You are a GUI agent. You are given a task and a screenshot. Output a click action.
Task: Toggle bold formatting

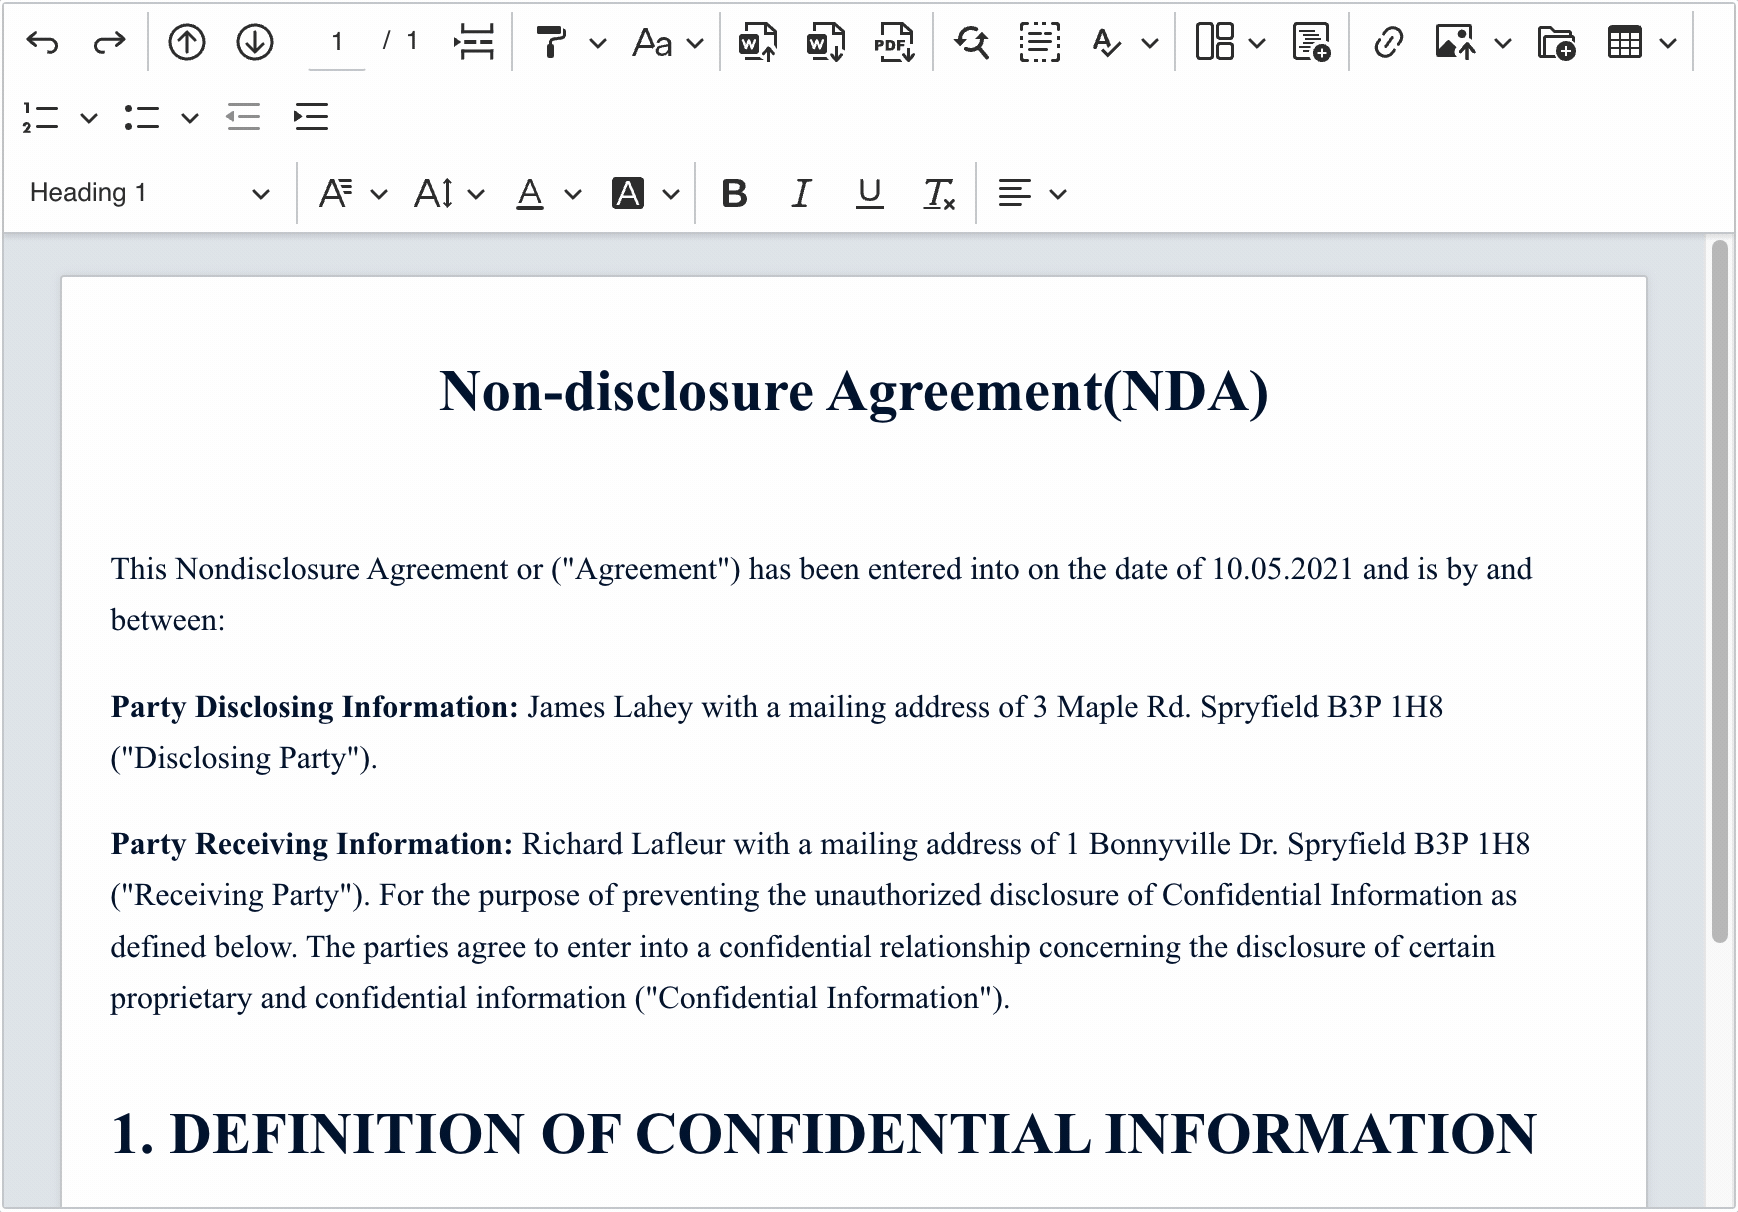pyautogui.click(x=734, y=193)
